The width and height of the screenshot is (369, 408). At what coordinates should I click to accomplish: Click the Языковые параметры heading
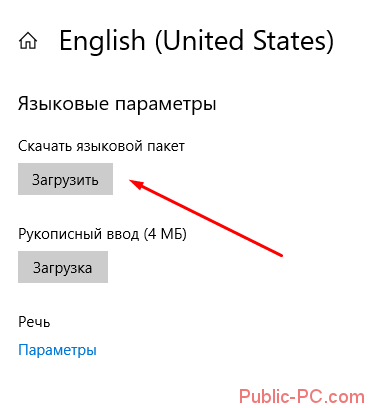point(117,104)
